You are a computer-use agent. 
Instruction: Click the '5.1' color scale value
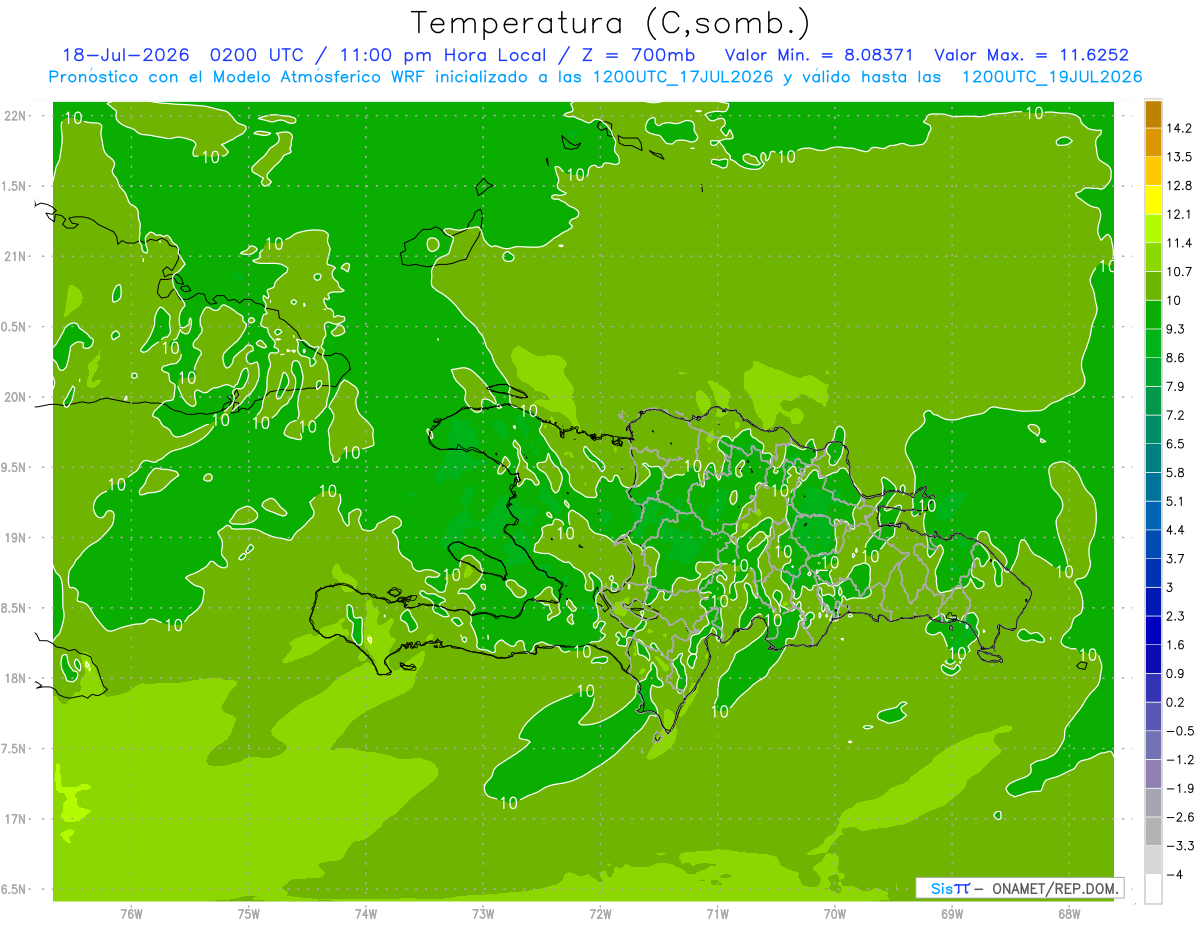click(x=1176, y=501)
